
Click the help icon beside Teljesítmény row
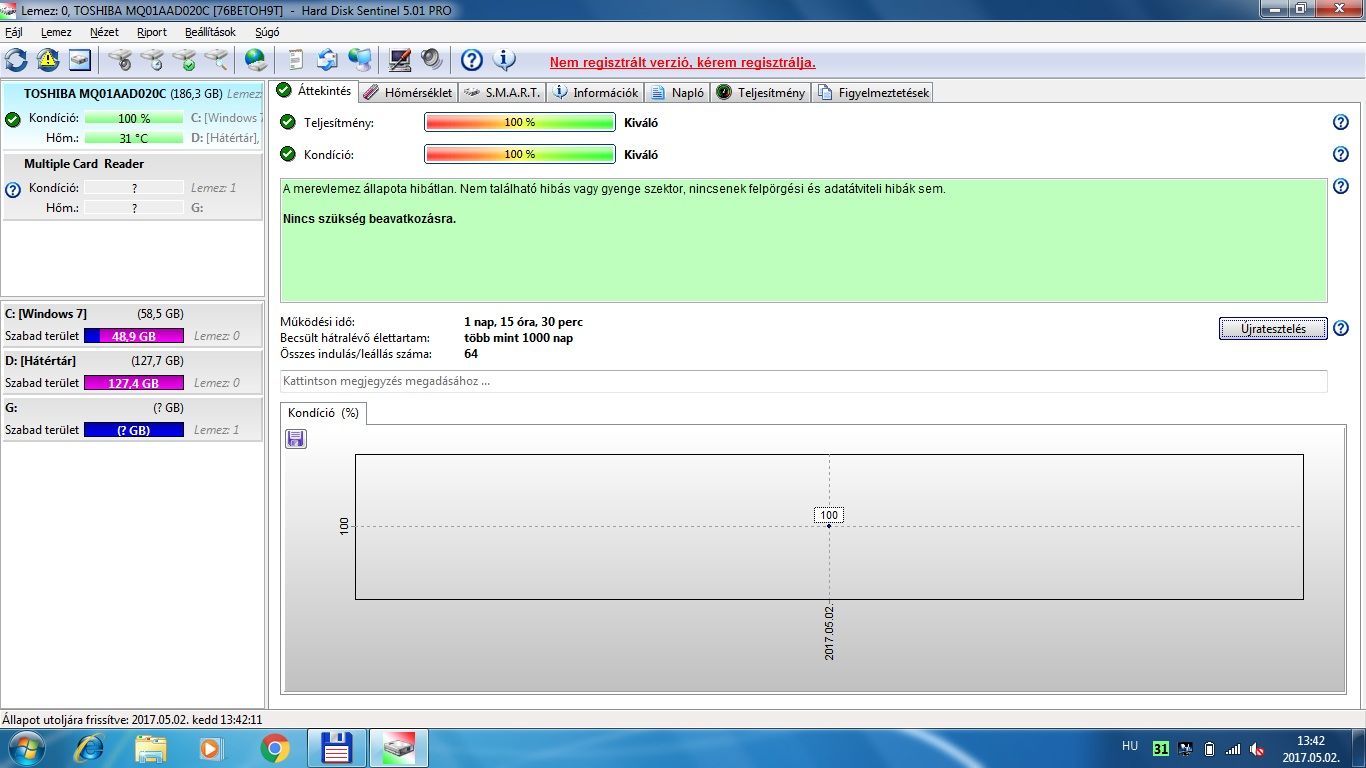[1341, 122]
